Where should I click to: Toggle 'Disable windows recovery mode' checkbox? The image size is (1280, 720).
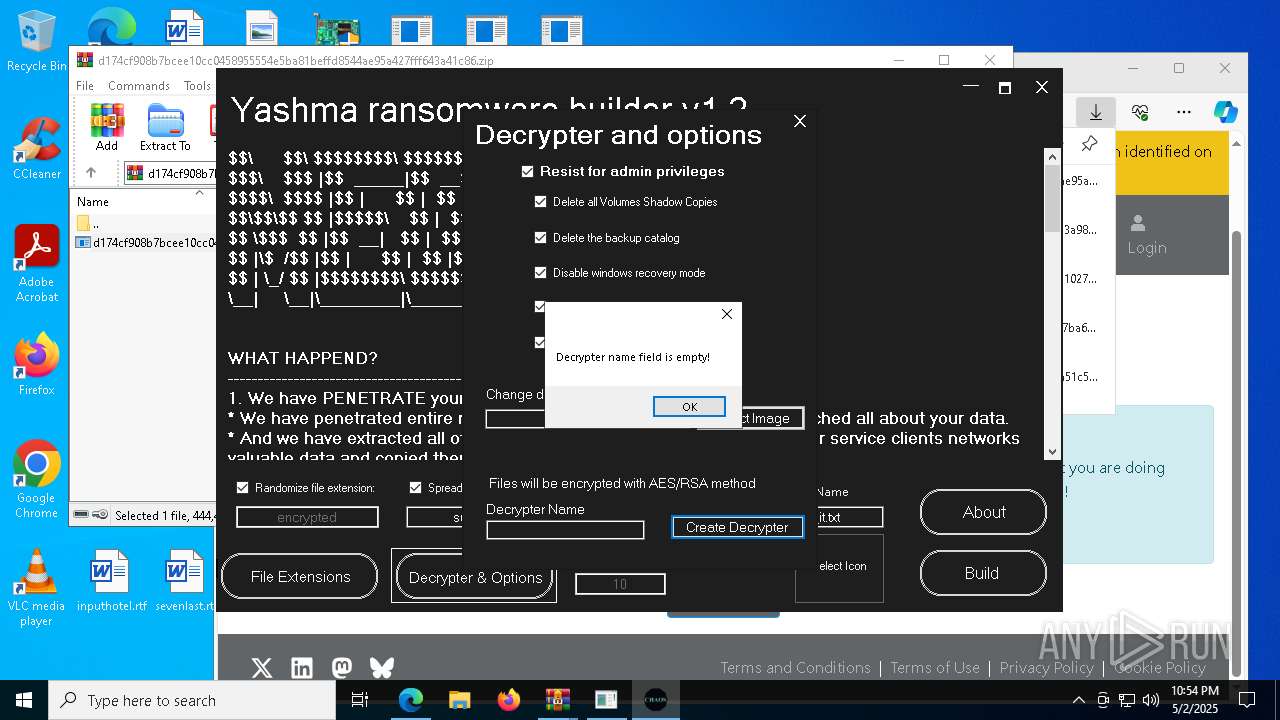tap(541, 273)
